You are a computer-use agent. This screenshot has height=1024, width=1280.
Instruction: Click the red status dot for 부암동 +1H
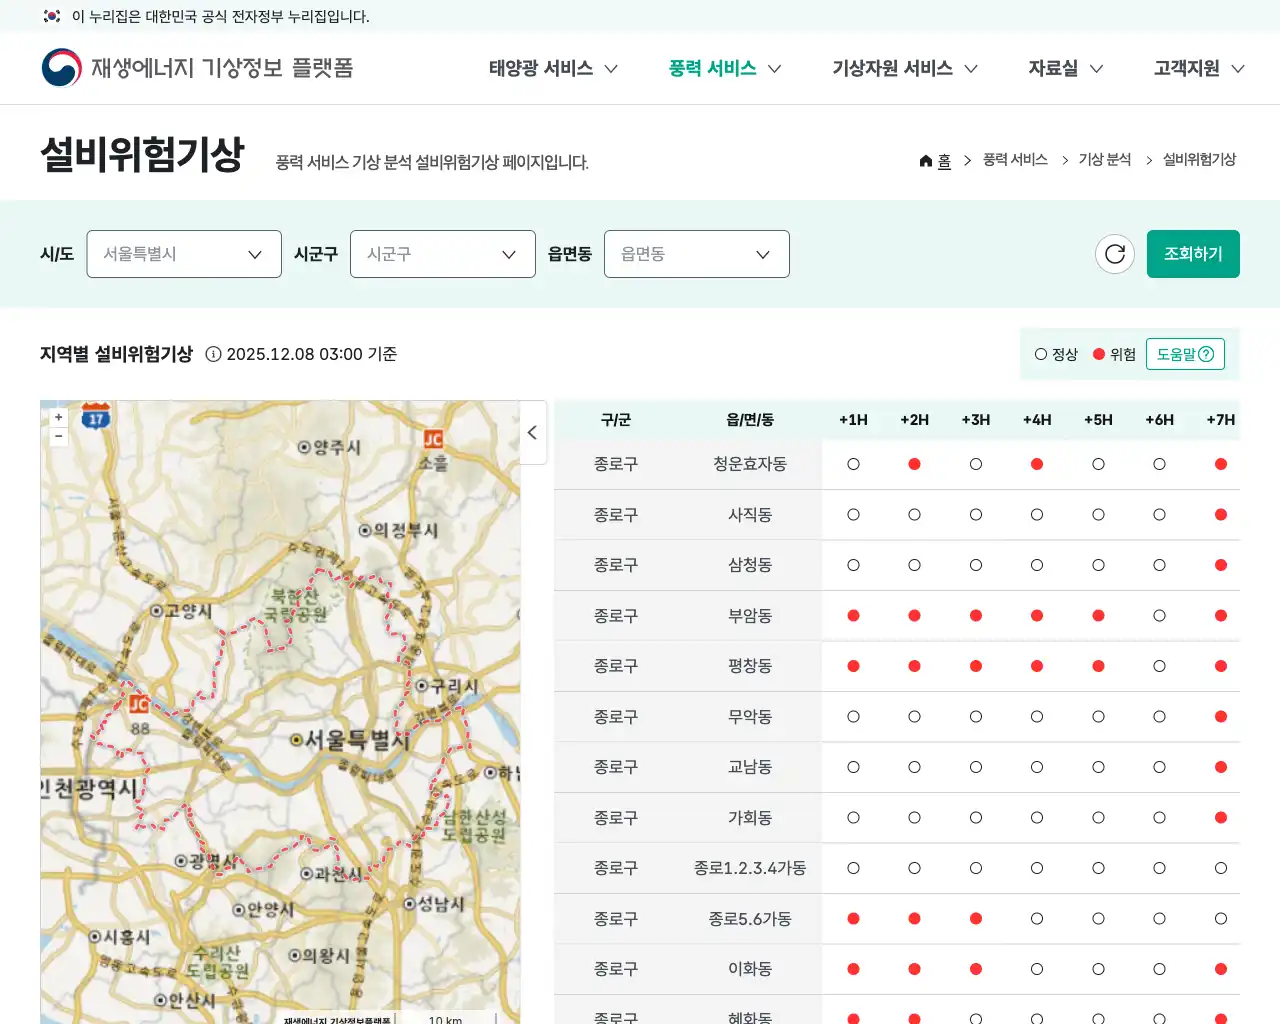point(853,616)
